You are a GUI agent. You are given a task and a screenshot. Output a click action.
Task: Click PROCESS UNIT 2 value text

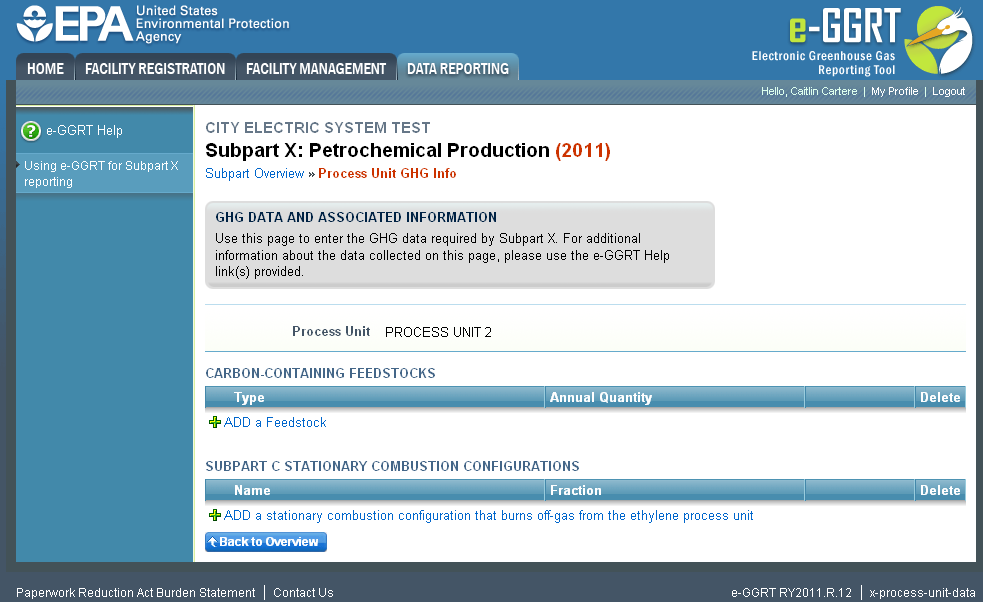click(438, 332)
